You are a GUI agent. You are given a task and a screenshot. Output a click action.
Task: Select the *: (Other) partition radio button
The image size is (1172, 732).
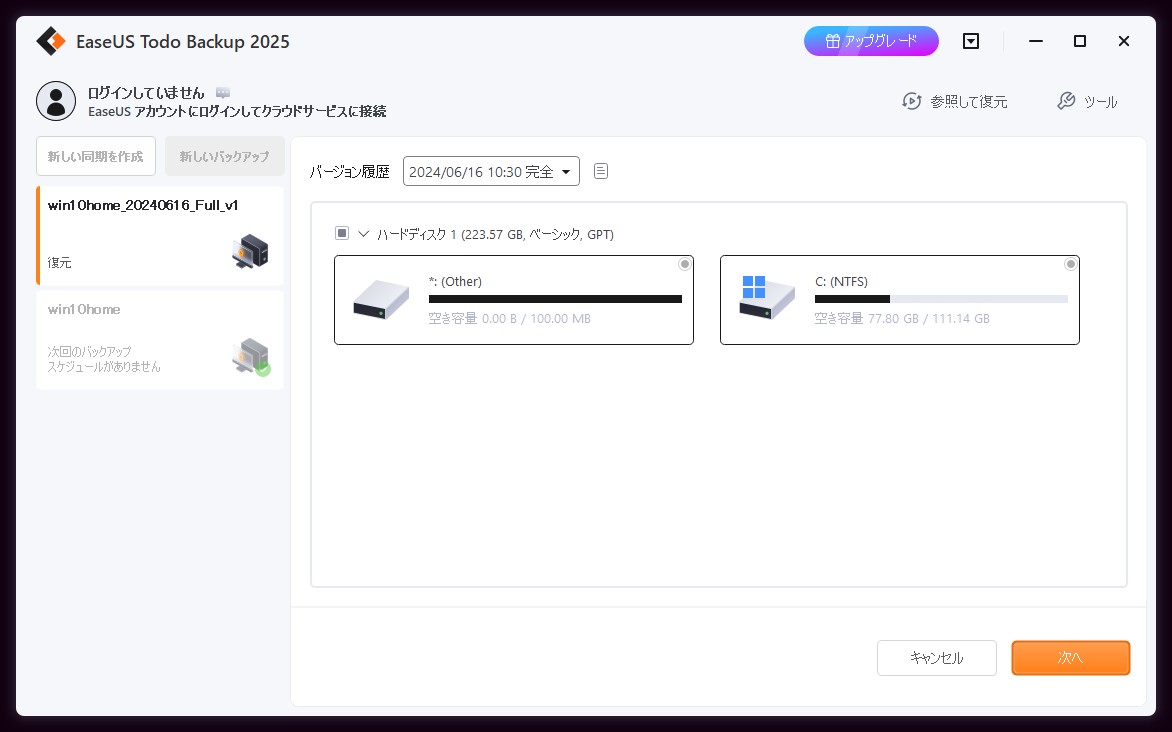[x=685, y=264]
